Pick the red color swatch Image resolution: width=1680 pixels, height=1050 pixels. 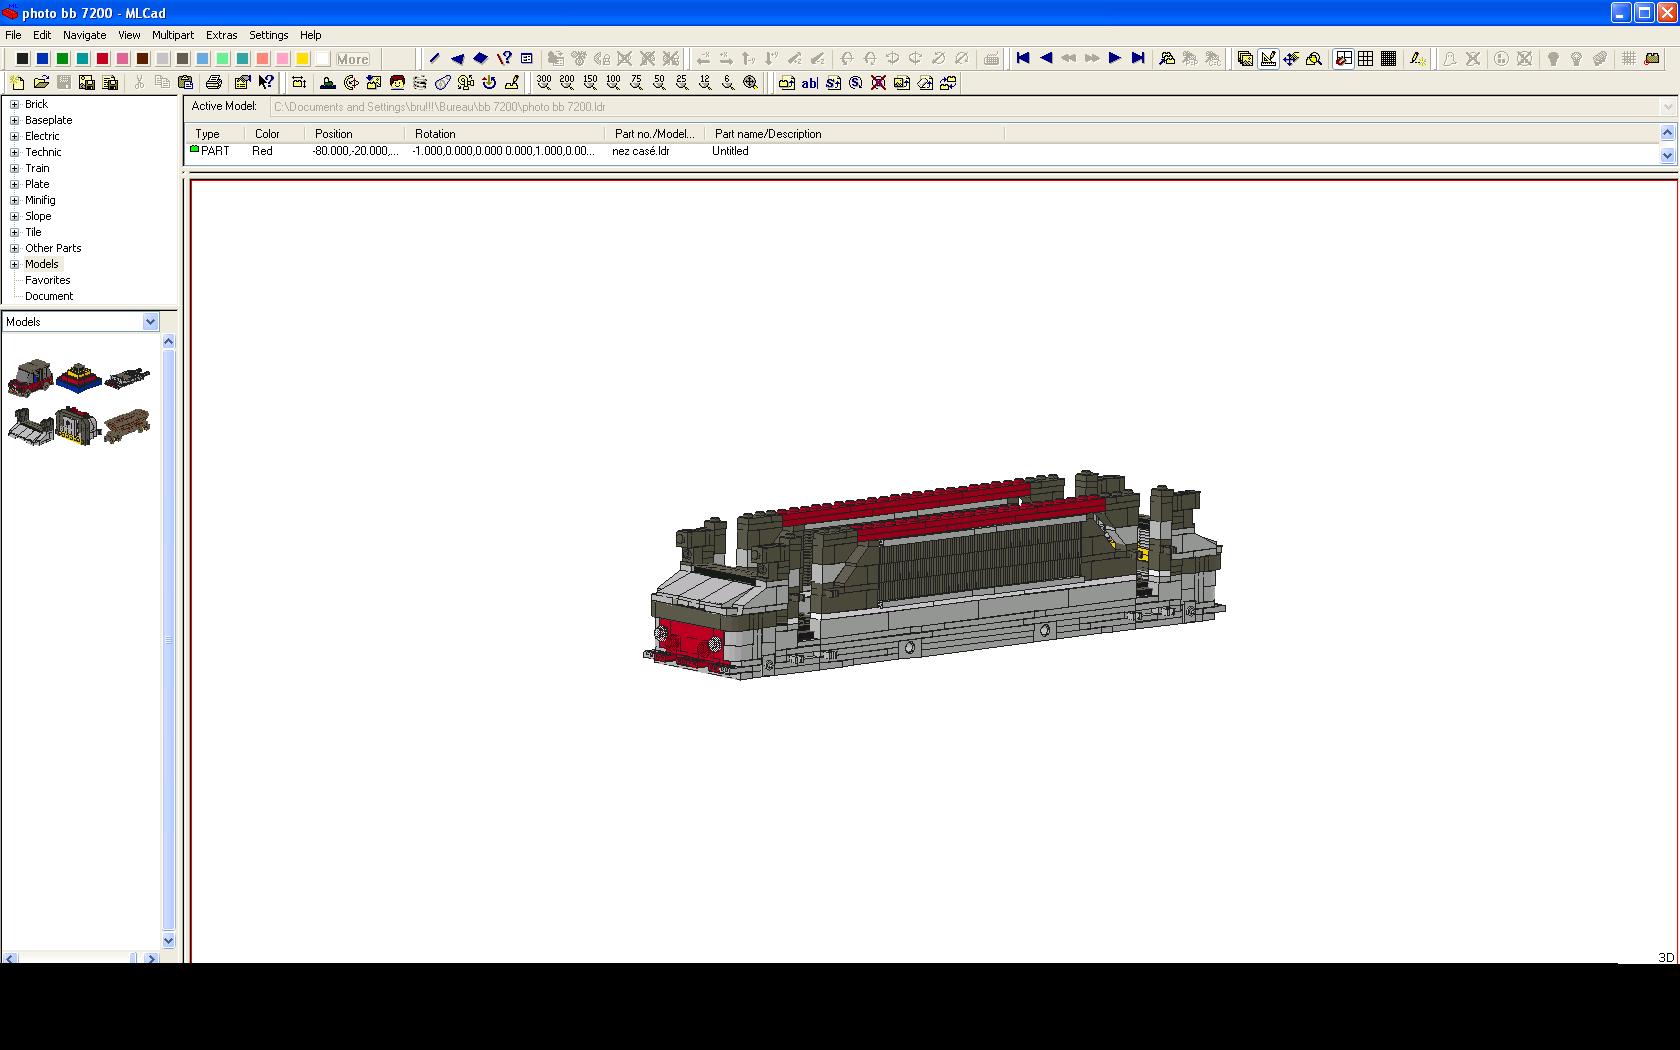(x=102, y=59)
